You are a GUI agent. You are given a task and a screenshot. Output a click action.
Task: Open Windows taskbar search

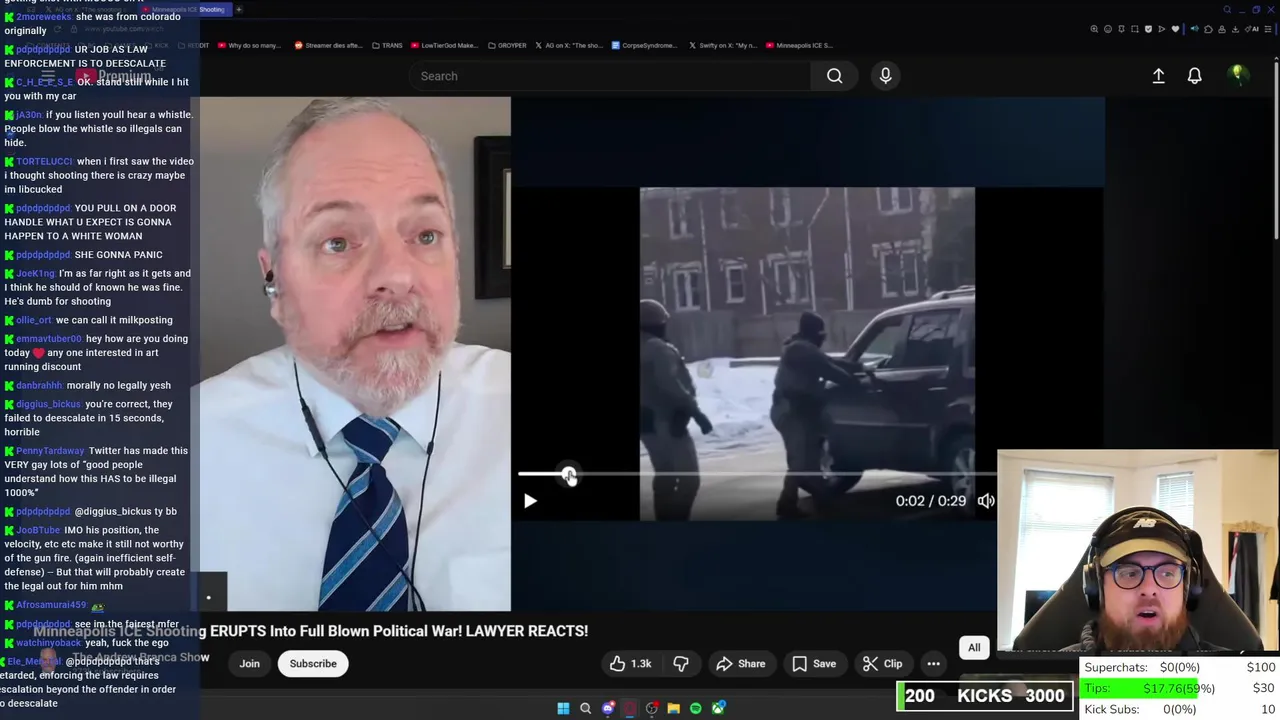[586, 708]
